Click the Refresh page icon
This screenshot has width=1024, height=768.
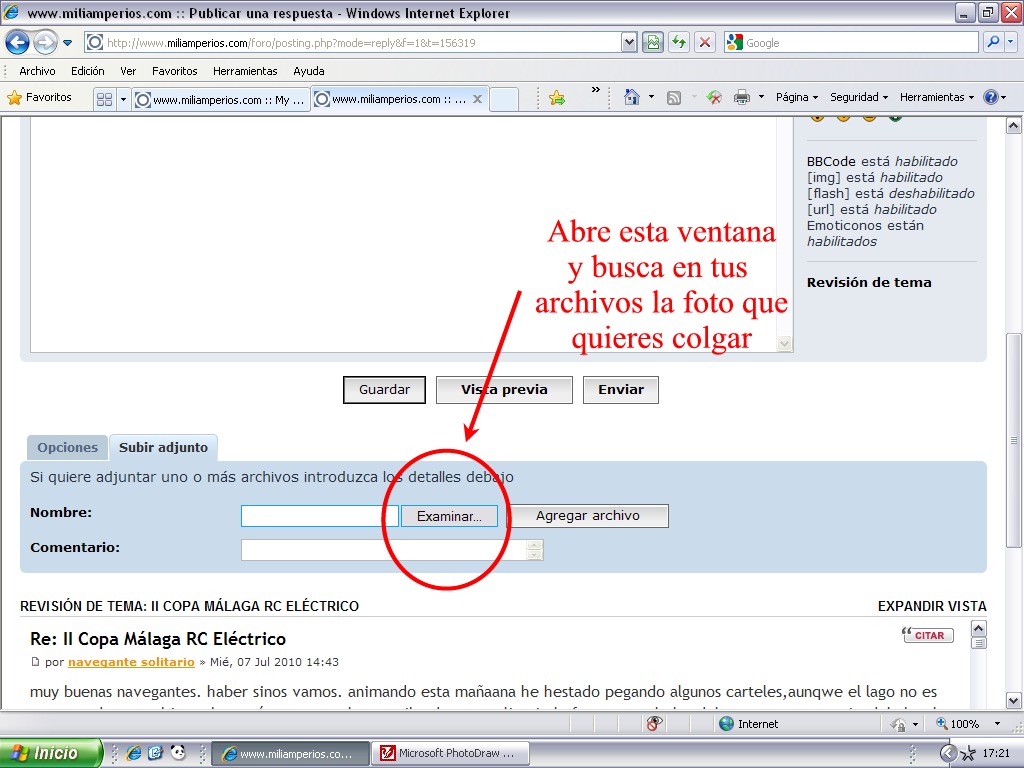[679, 43]
